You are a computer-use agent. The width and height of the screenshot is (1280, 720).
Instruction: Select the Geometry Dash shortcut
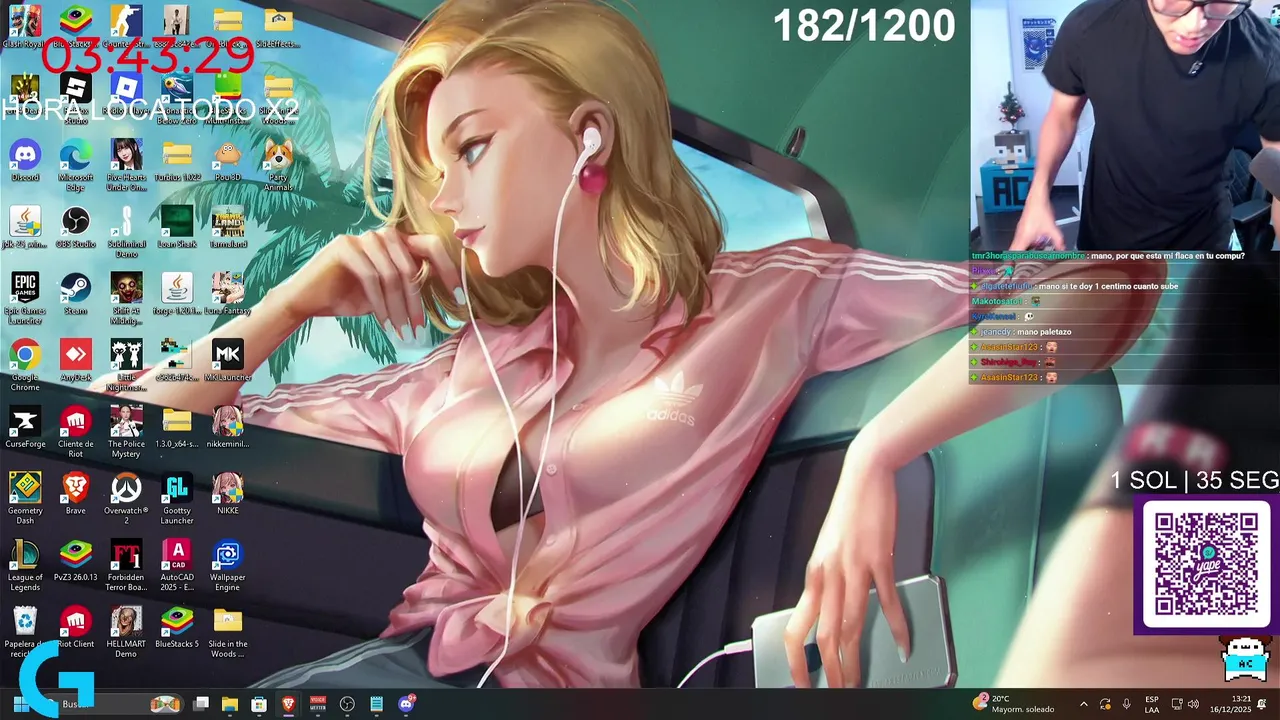25,498
